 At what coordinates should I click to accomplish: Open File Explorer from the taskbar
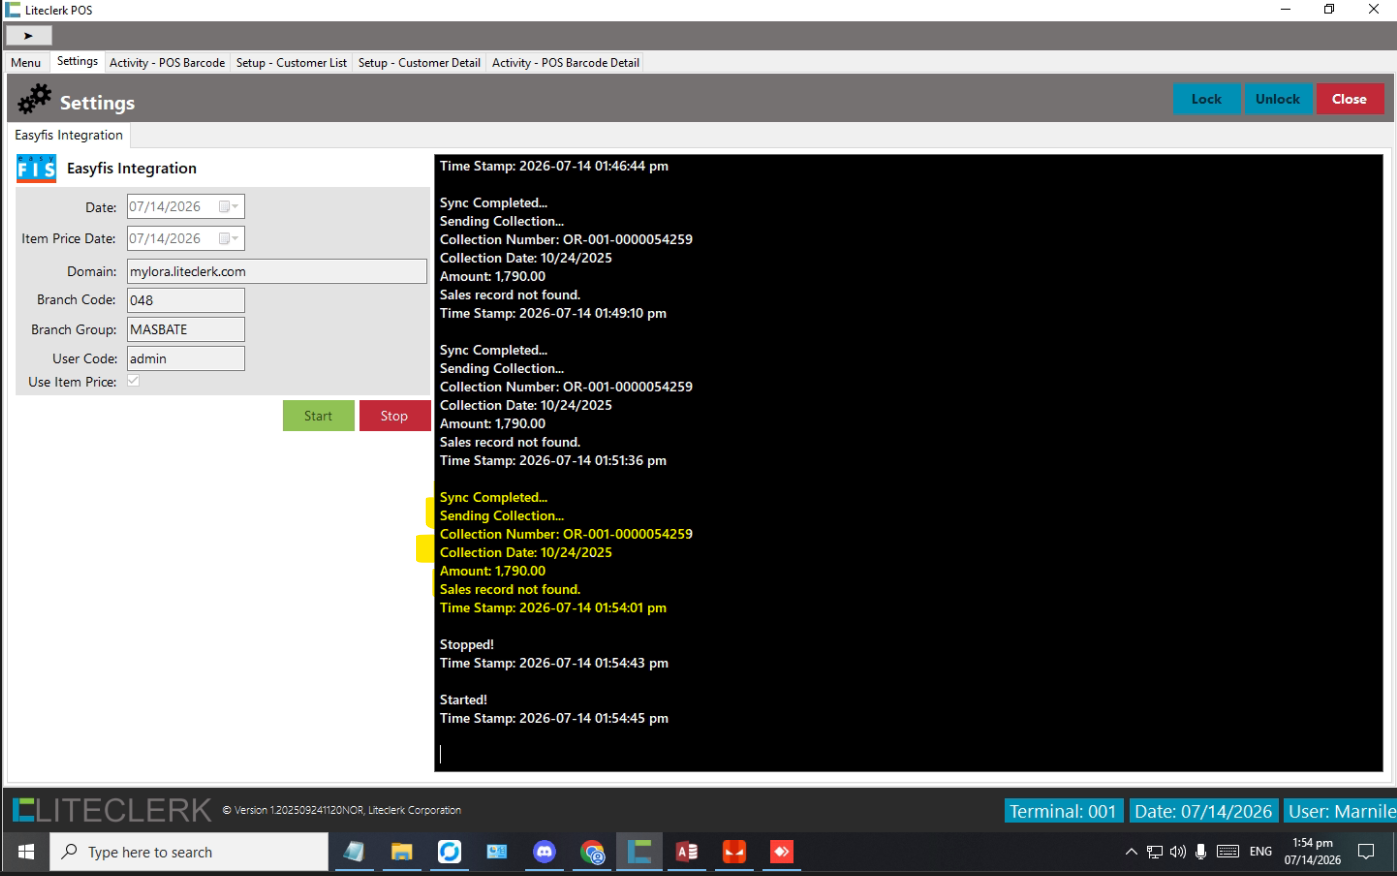[x=402, y=852]
